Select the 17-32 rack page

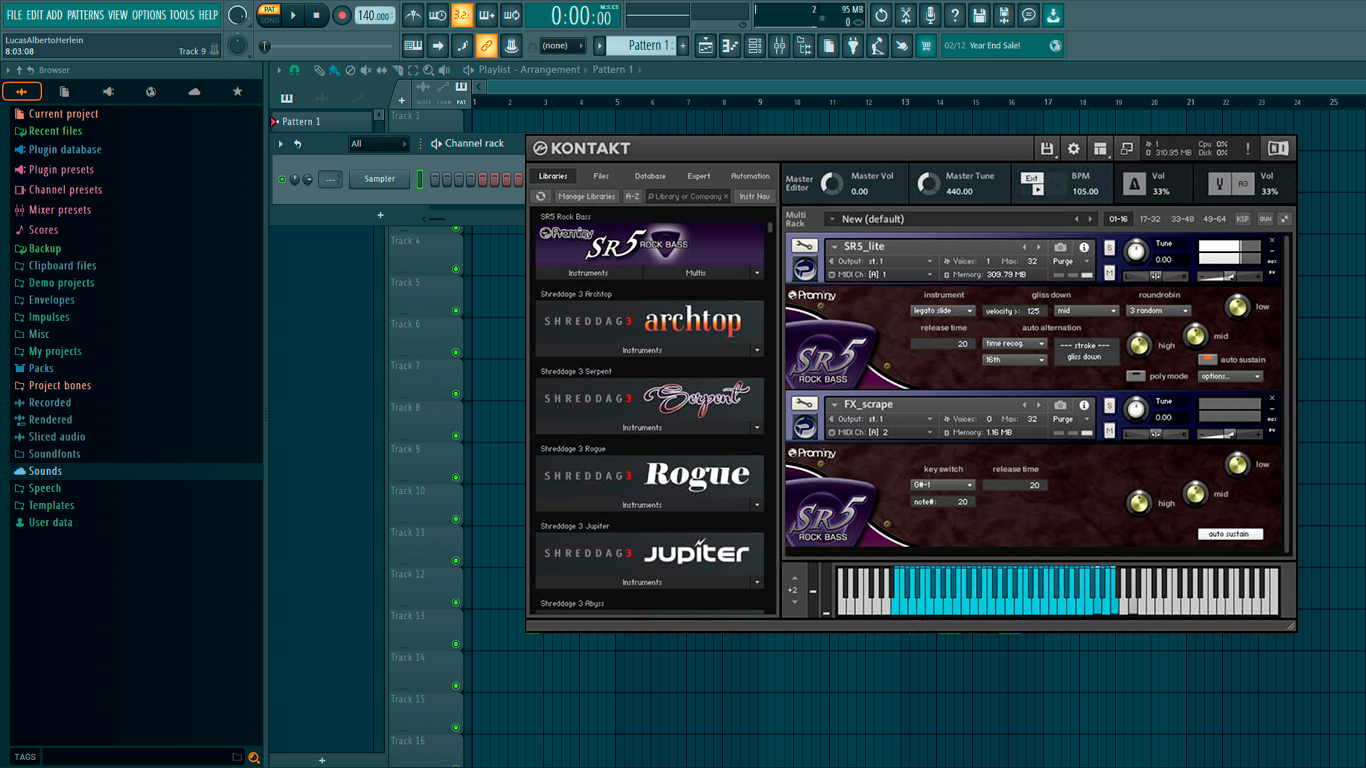click(x=1150, y=219)
